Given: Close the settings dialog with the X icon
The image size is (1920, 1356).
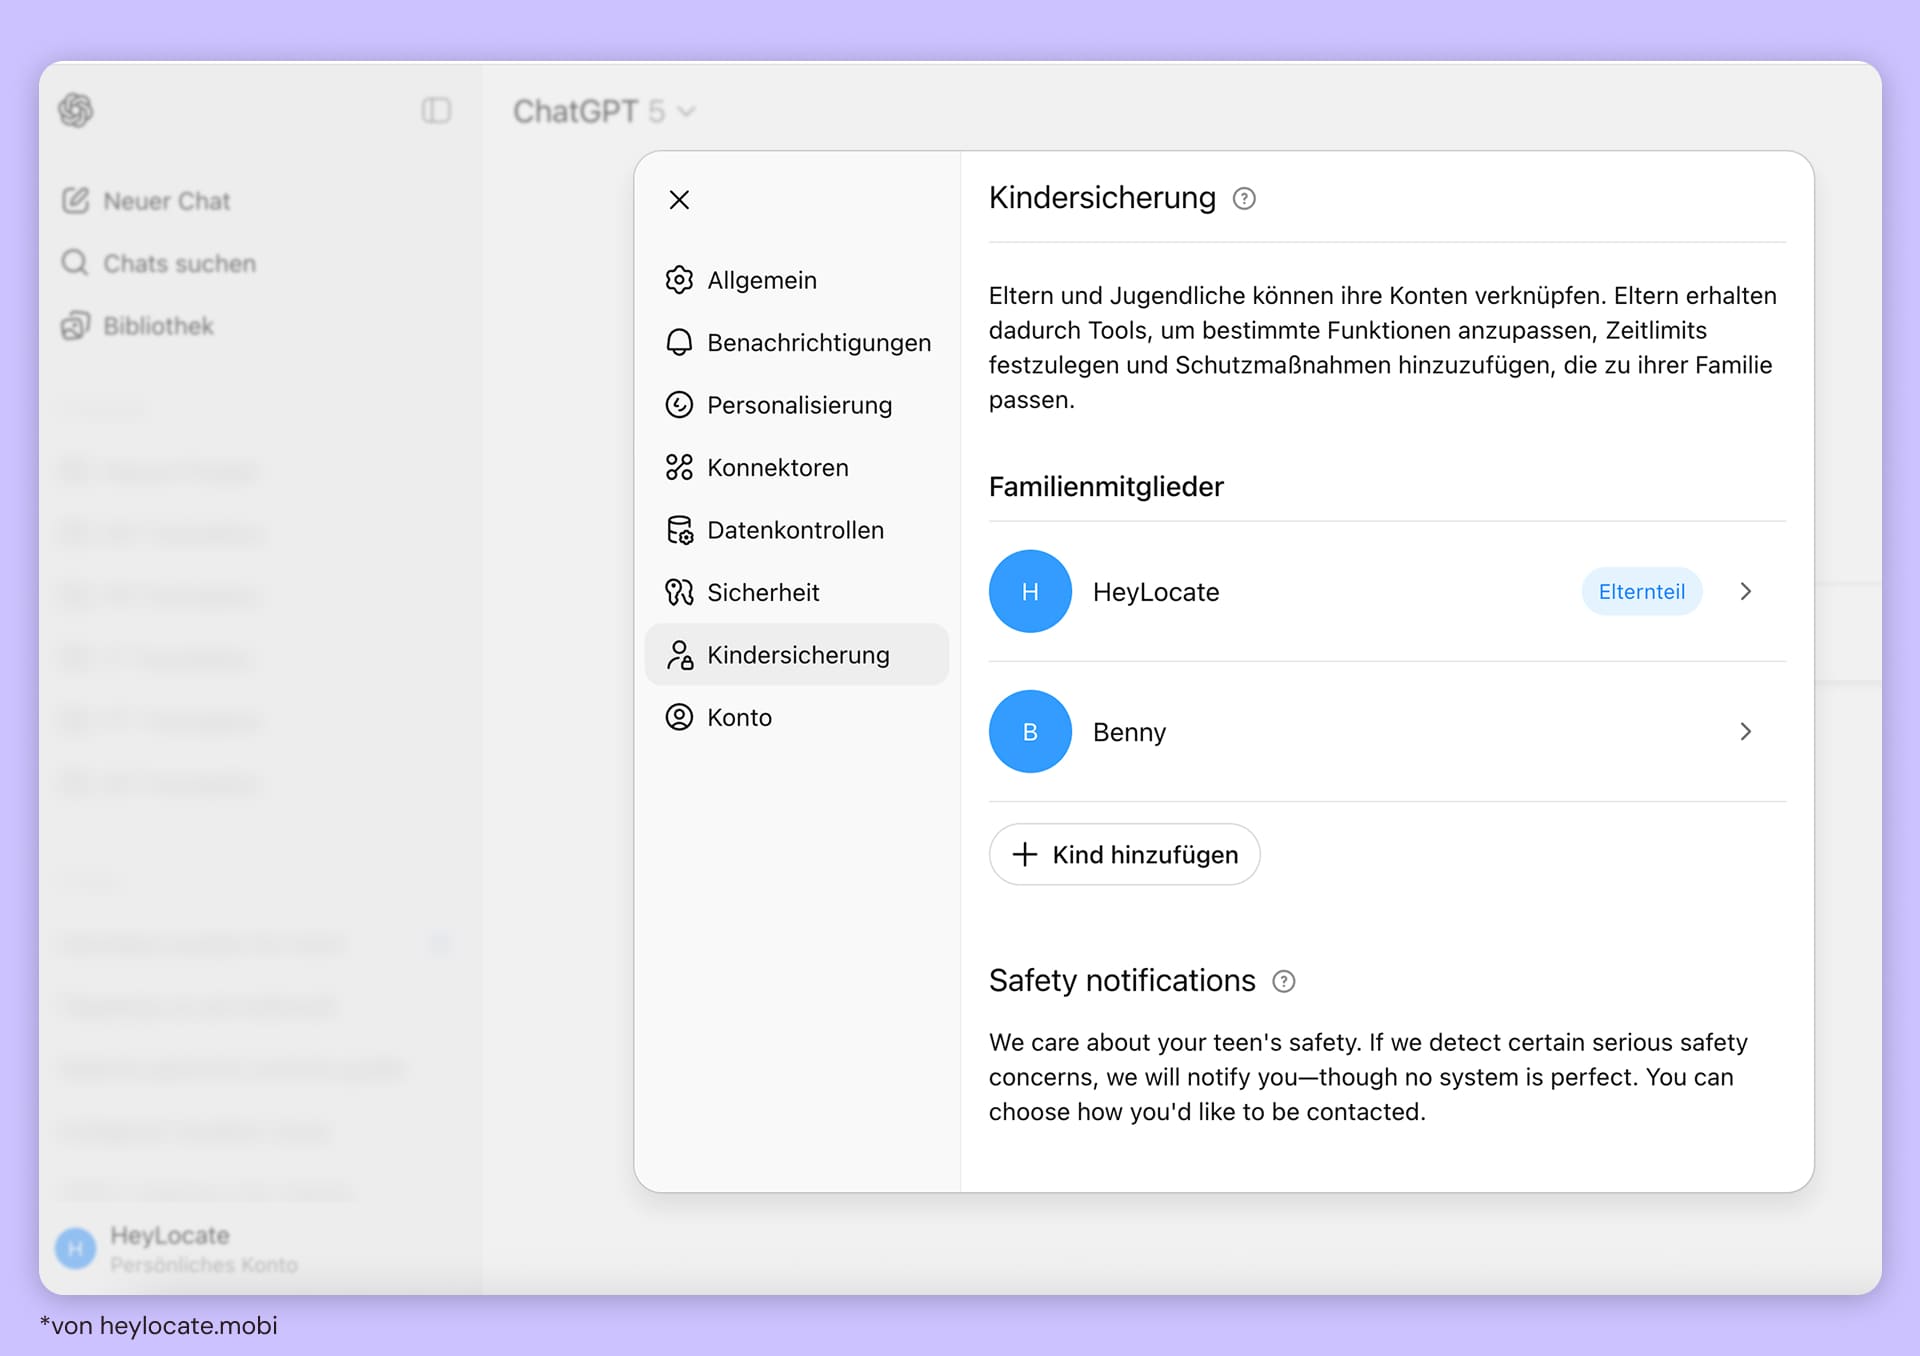Looking at the screenshot, I should click(679, 200).
